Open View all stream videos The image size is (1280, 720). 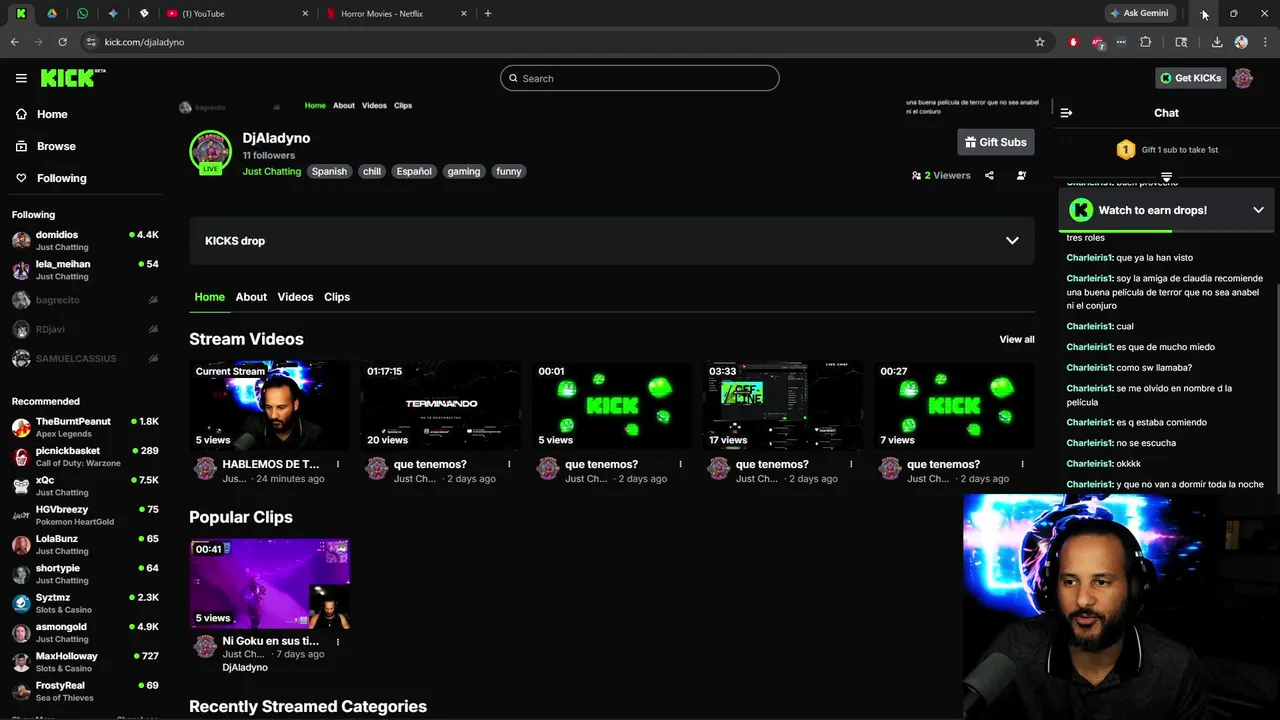1017,339
